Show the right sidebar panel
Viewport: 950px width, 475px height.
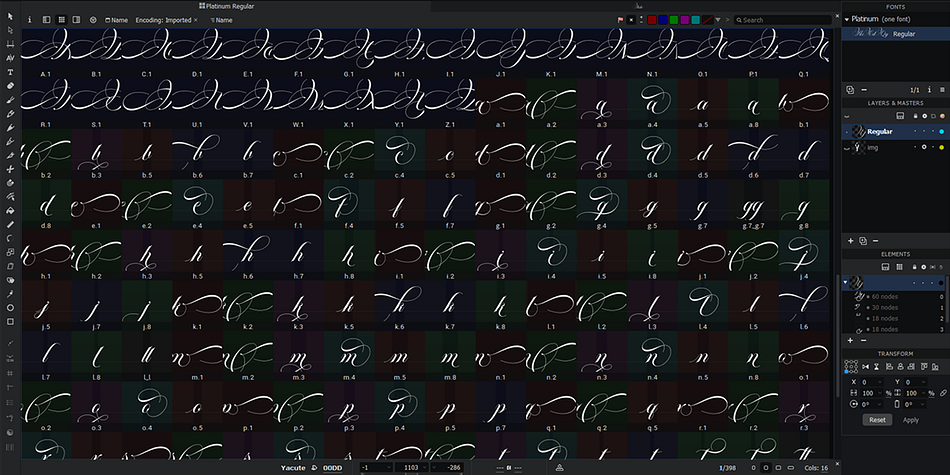pos(76,20)
